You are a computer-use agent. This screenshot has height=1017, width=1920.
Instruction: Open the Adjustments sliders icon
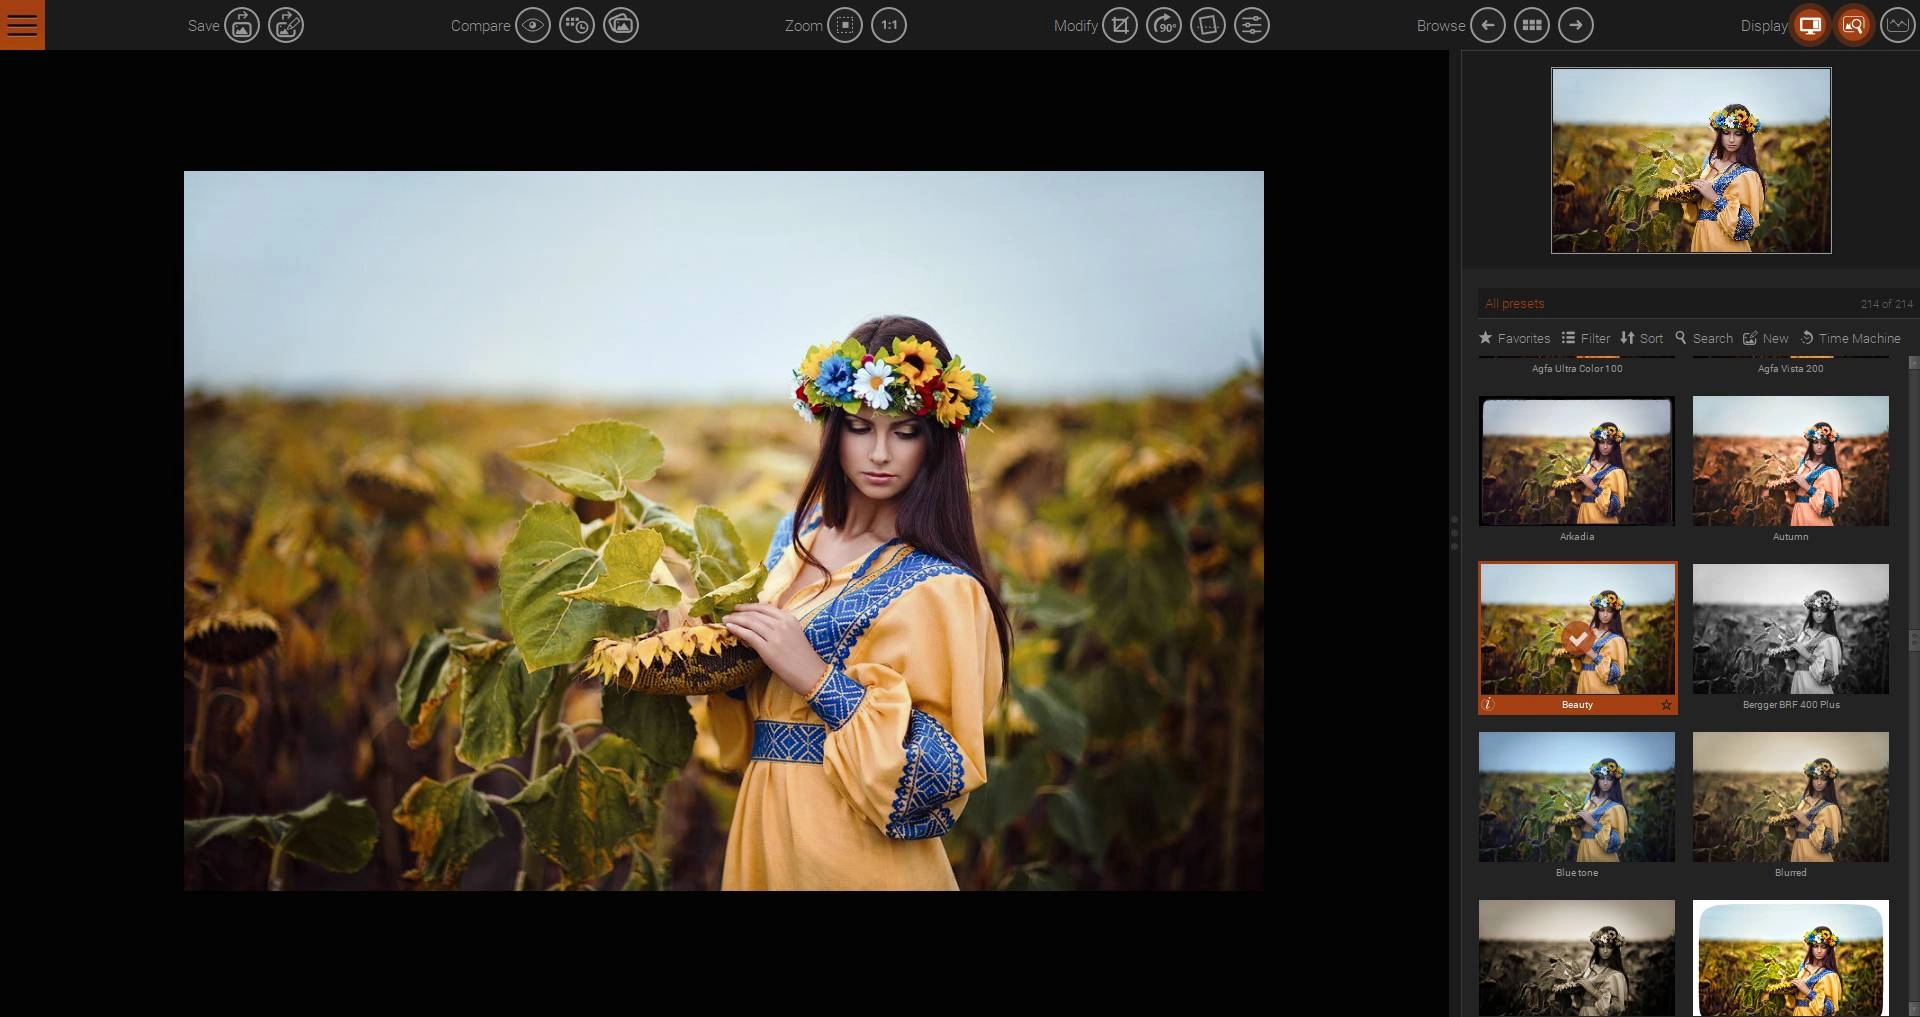[x=1252, y=25]
